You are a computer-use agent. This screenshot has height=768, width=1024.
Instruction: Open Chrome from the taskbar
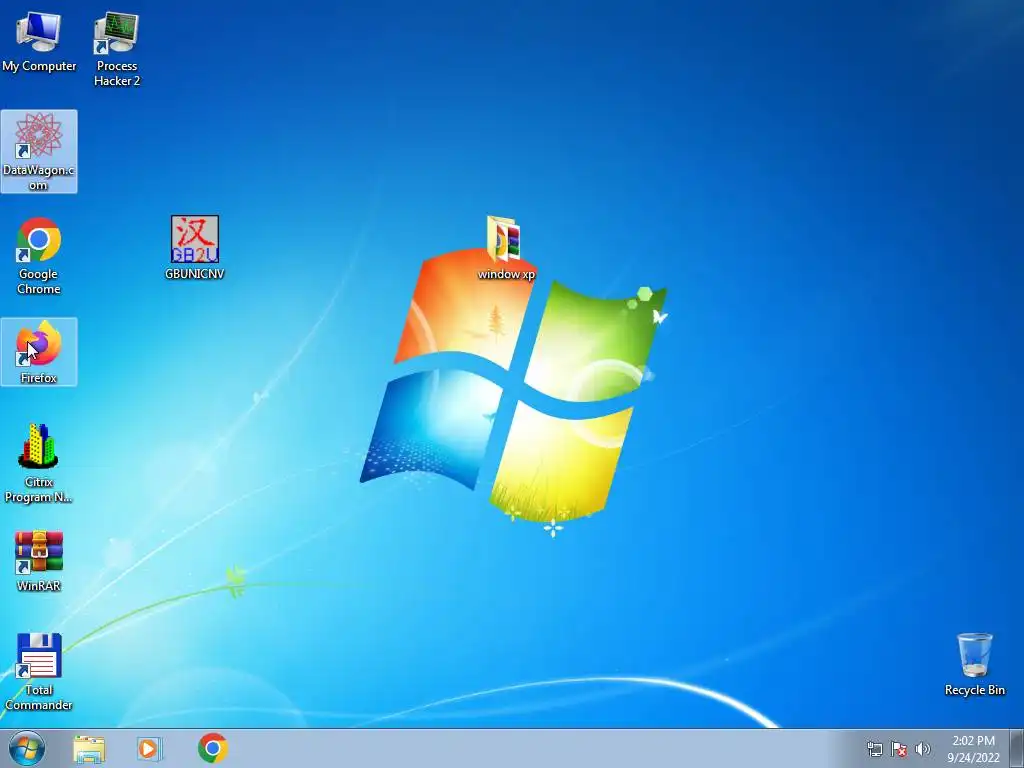[x=212, y=748]
